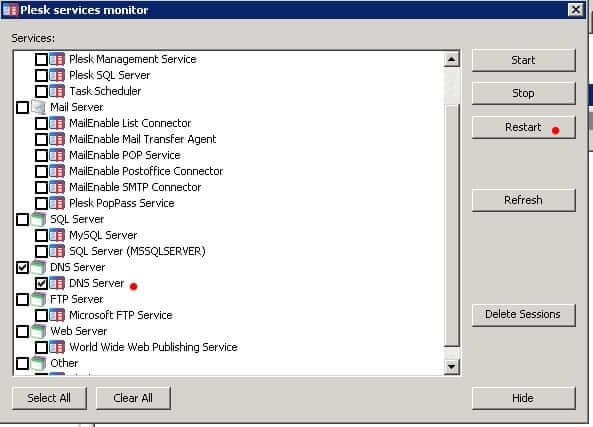This screenshot has width=593, height=427.
Task: Click the SQL Server group icon
Action: click(38, 219)
